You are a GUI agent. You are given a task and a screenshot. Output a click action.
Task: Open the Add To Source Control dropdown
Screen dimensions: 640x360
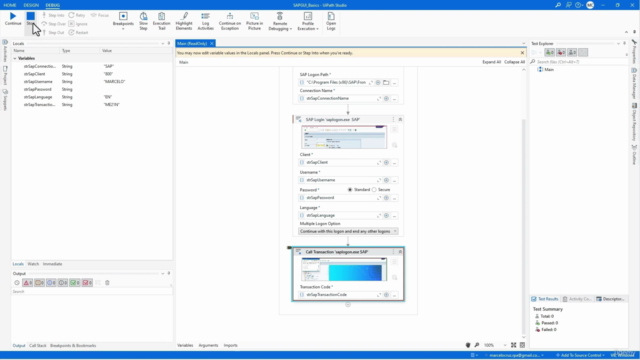[x=580, y=356]
